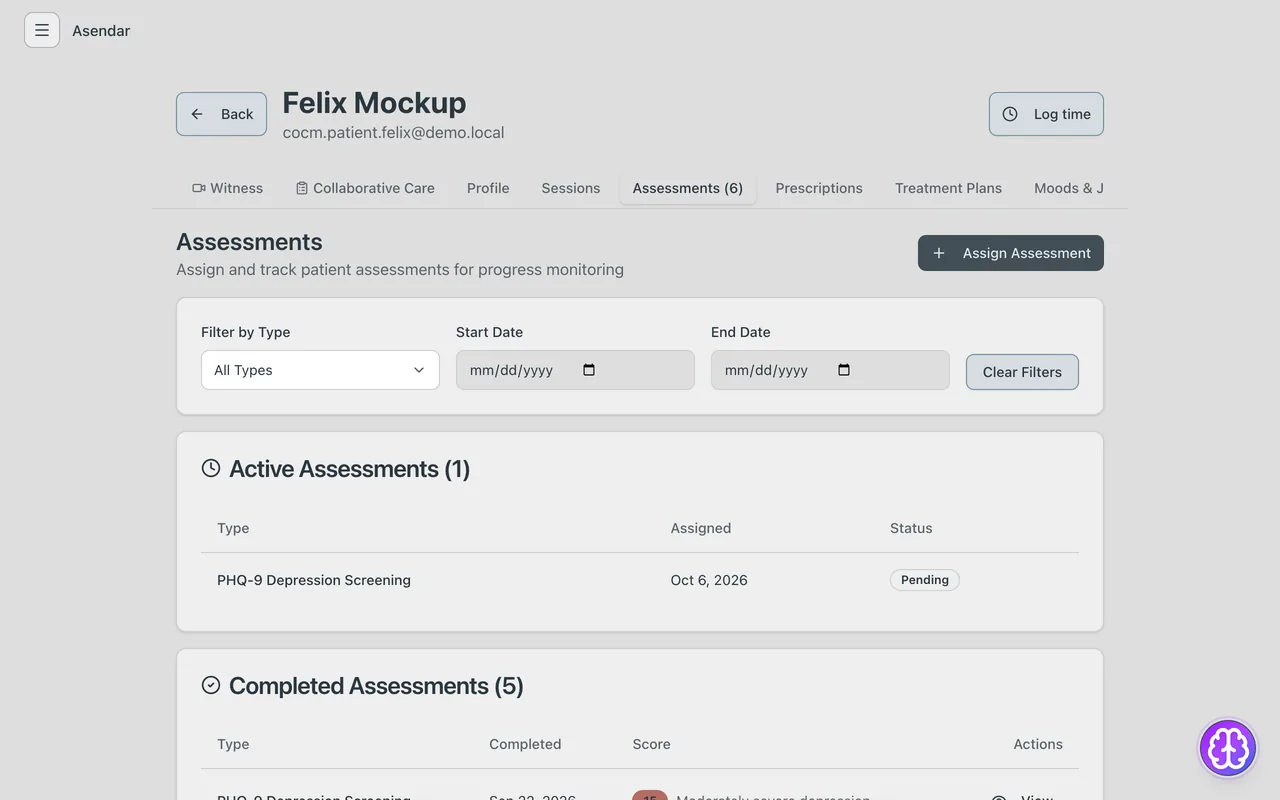Select the Sessions tab
The height and width of the screenshot is (800, 1280).
[x=571, y=188]
